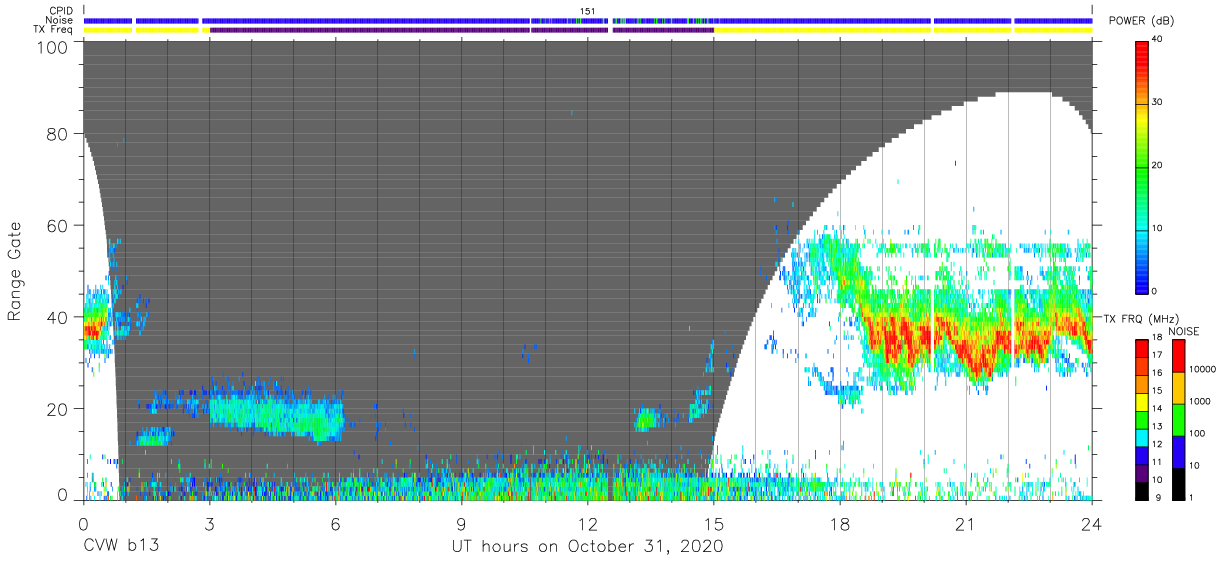Click the y-axis tick label '40'
The height and width of the screenshot is (567, 1228).
tap(58, 317)
